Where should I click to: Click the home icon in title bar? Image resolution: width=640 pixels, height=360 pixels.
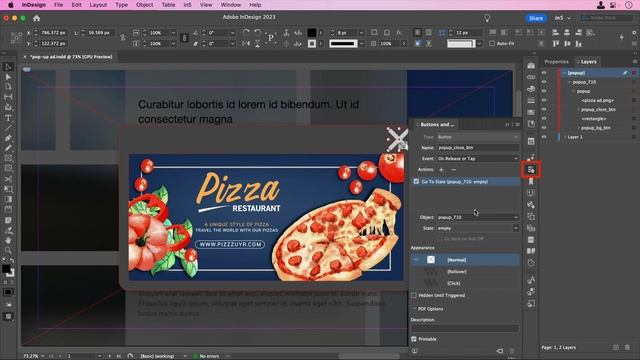tap(37, 18)
